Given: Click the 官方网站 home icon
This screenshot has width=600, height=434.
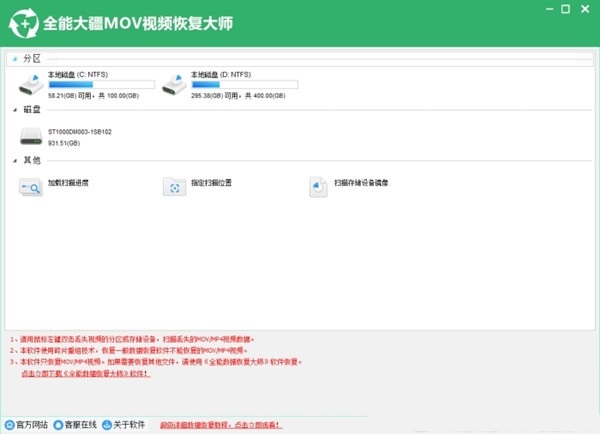Looking at the screenshot, I should coord(10,425).
